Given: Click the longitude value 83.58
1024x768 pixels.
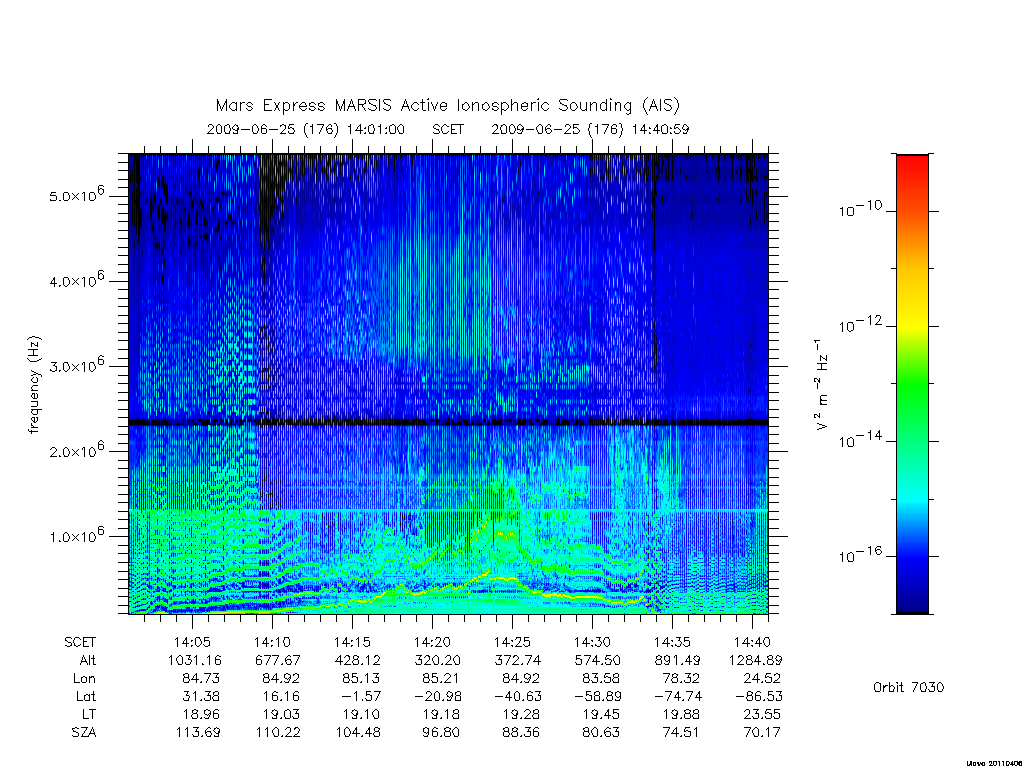Looking at the screenshot, I should click(x=601, y=679).
